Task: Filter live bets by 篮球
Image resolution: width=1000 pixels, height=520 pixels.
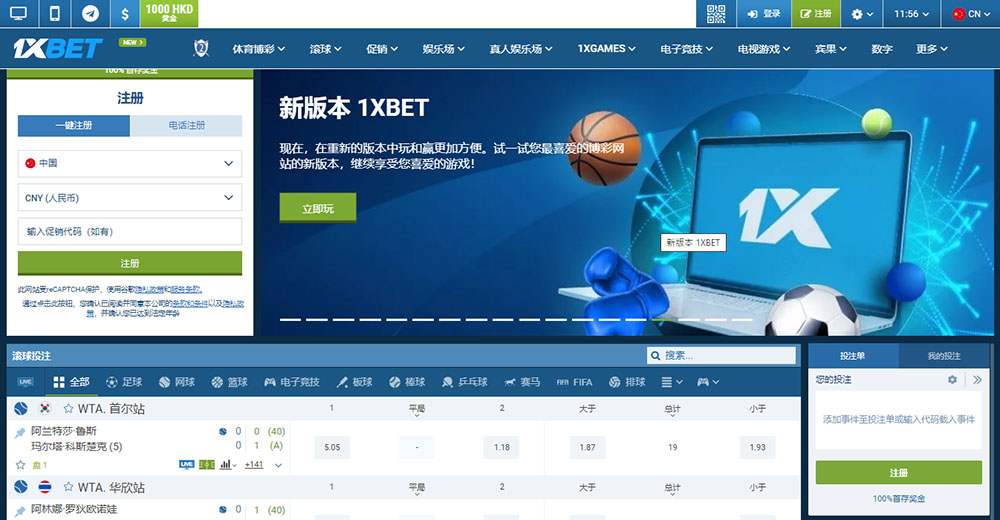Action: [x=229, y=382]
